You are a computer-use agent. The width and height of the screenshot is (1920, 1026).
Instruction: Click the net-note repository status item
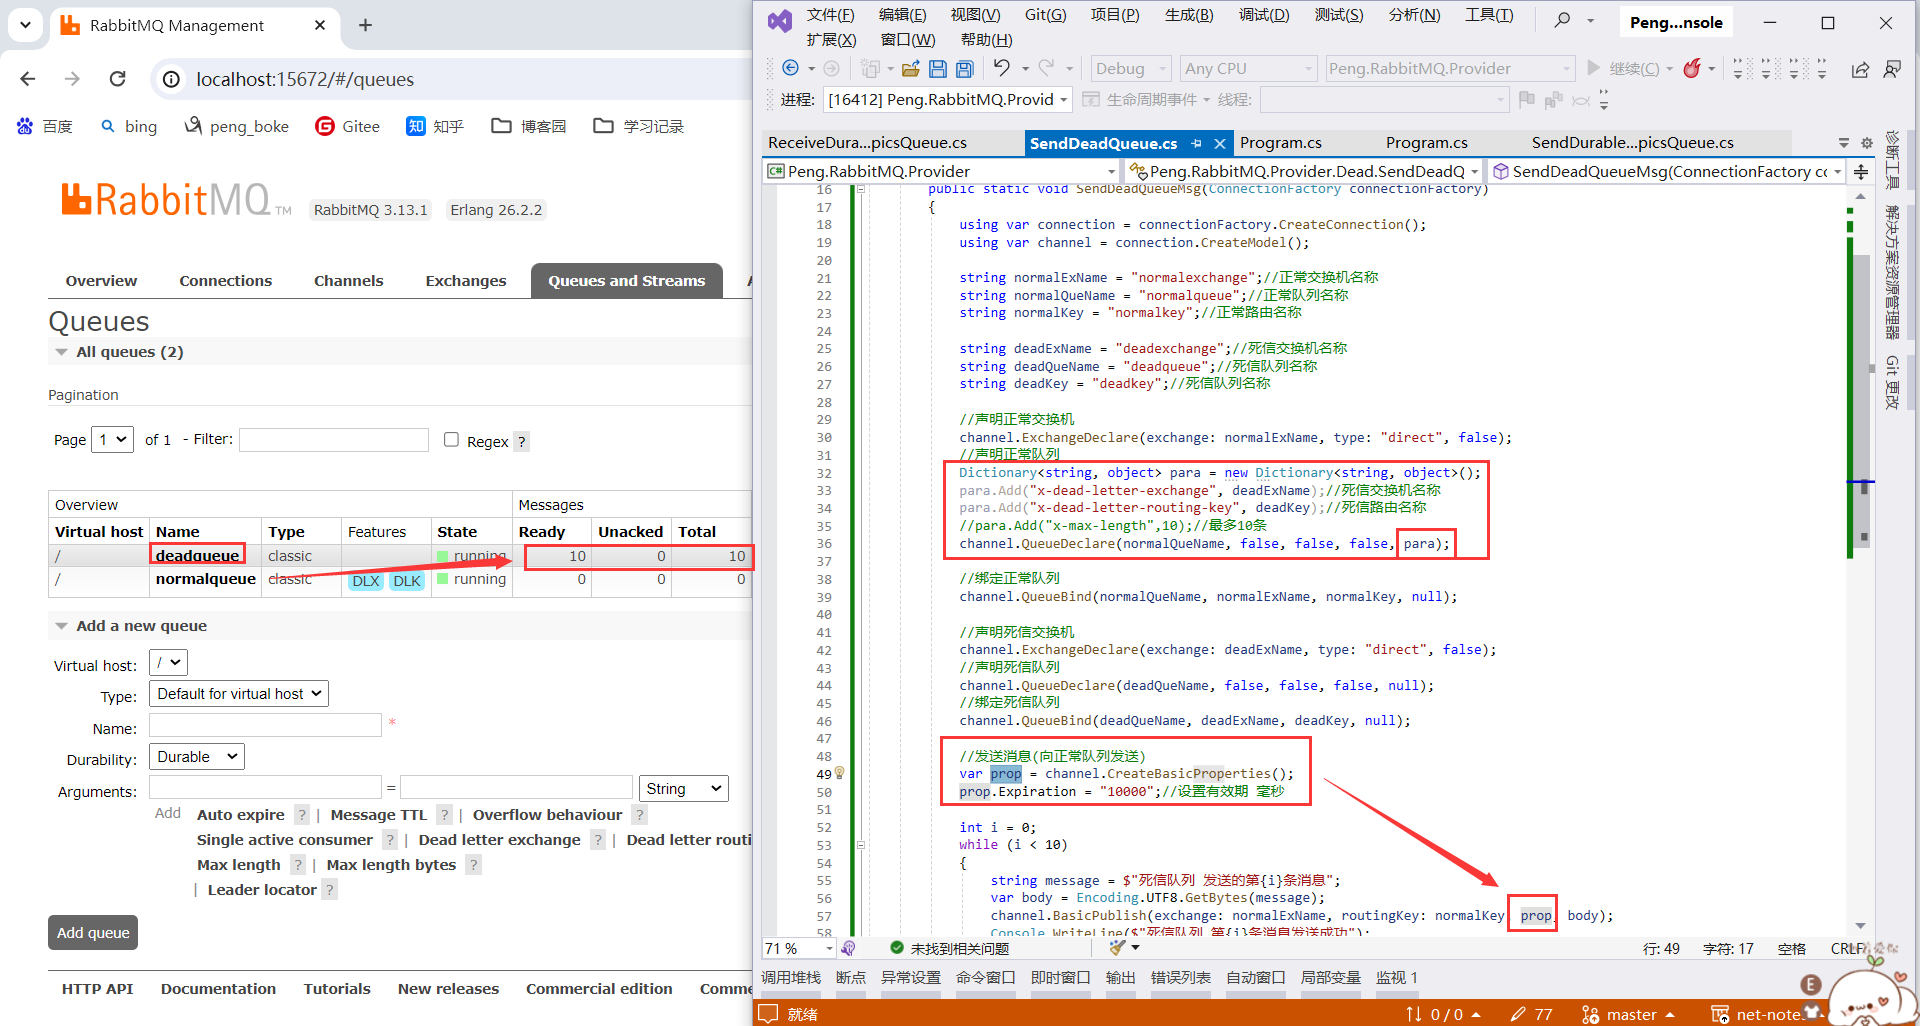[1760, 1014]
